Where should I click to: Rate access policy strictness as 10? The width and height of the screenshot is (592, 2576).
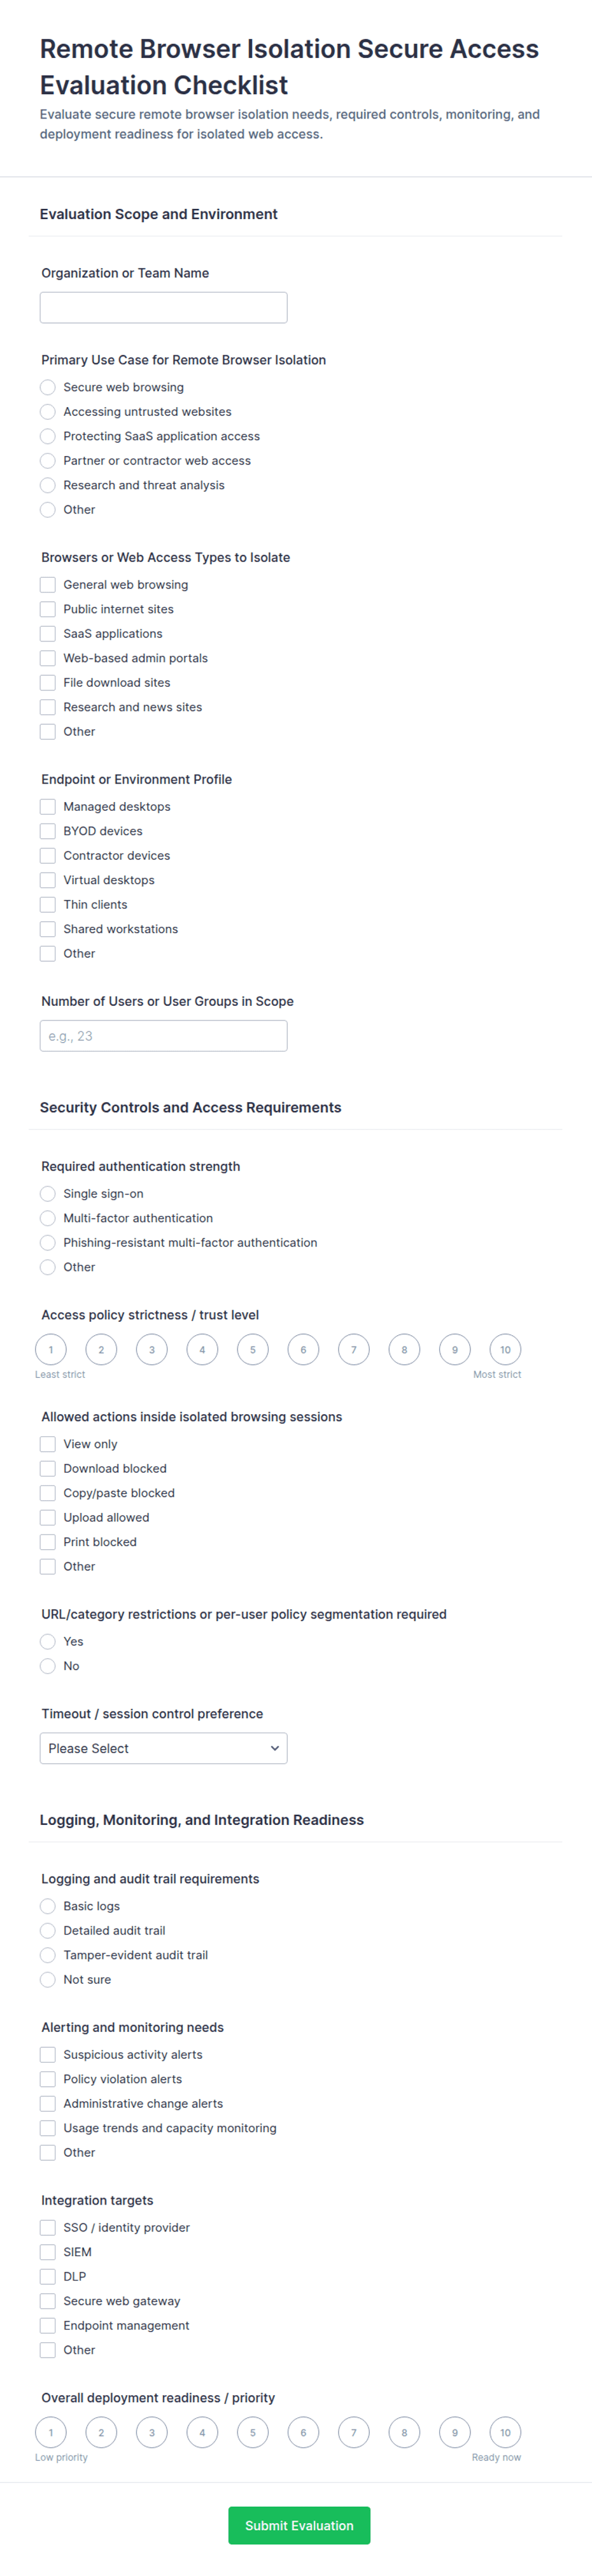click(x=505, y=1349)
